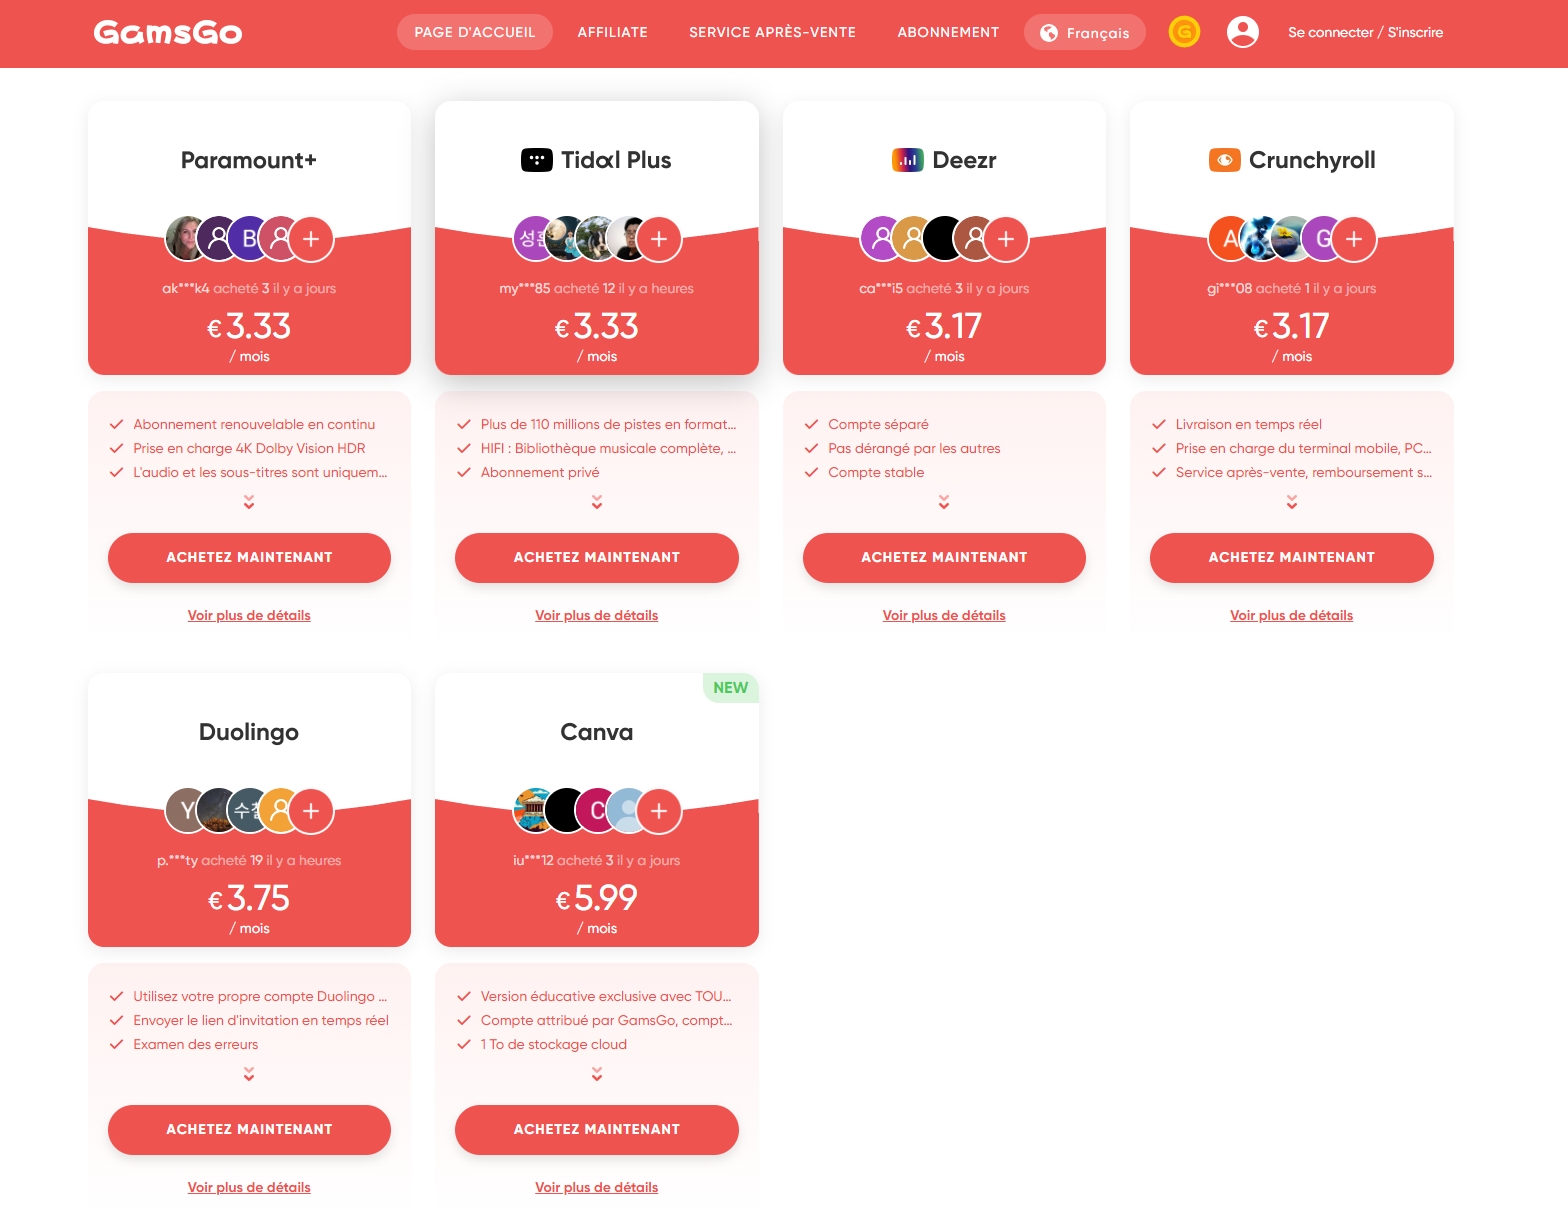
Task: Open the Français language selector
Action: click(x=1085, y=32)
